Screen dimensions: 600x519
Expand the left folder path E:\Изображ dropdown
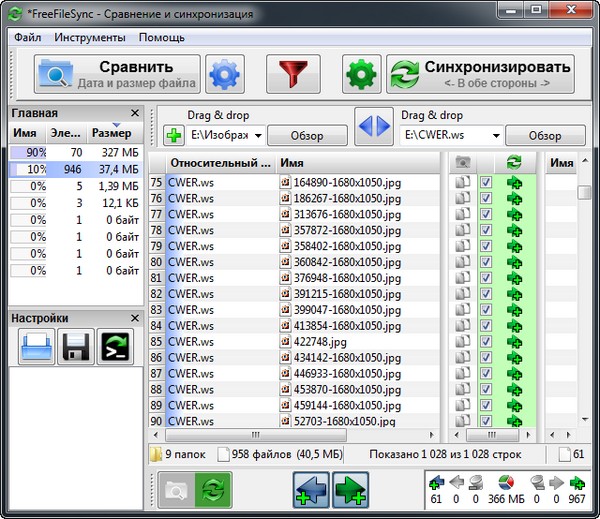pos(258,135)
